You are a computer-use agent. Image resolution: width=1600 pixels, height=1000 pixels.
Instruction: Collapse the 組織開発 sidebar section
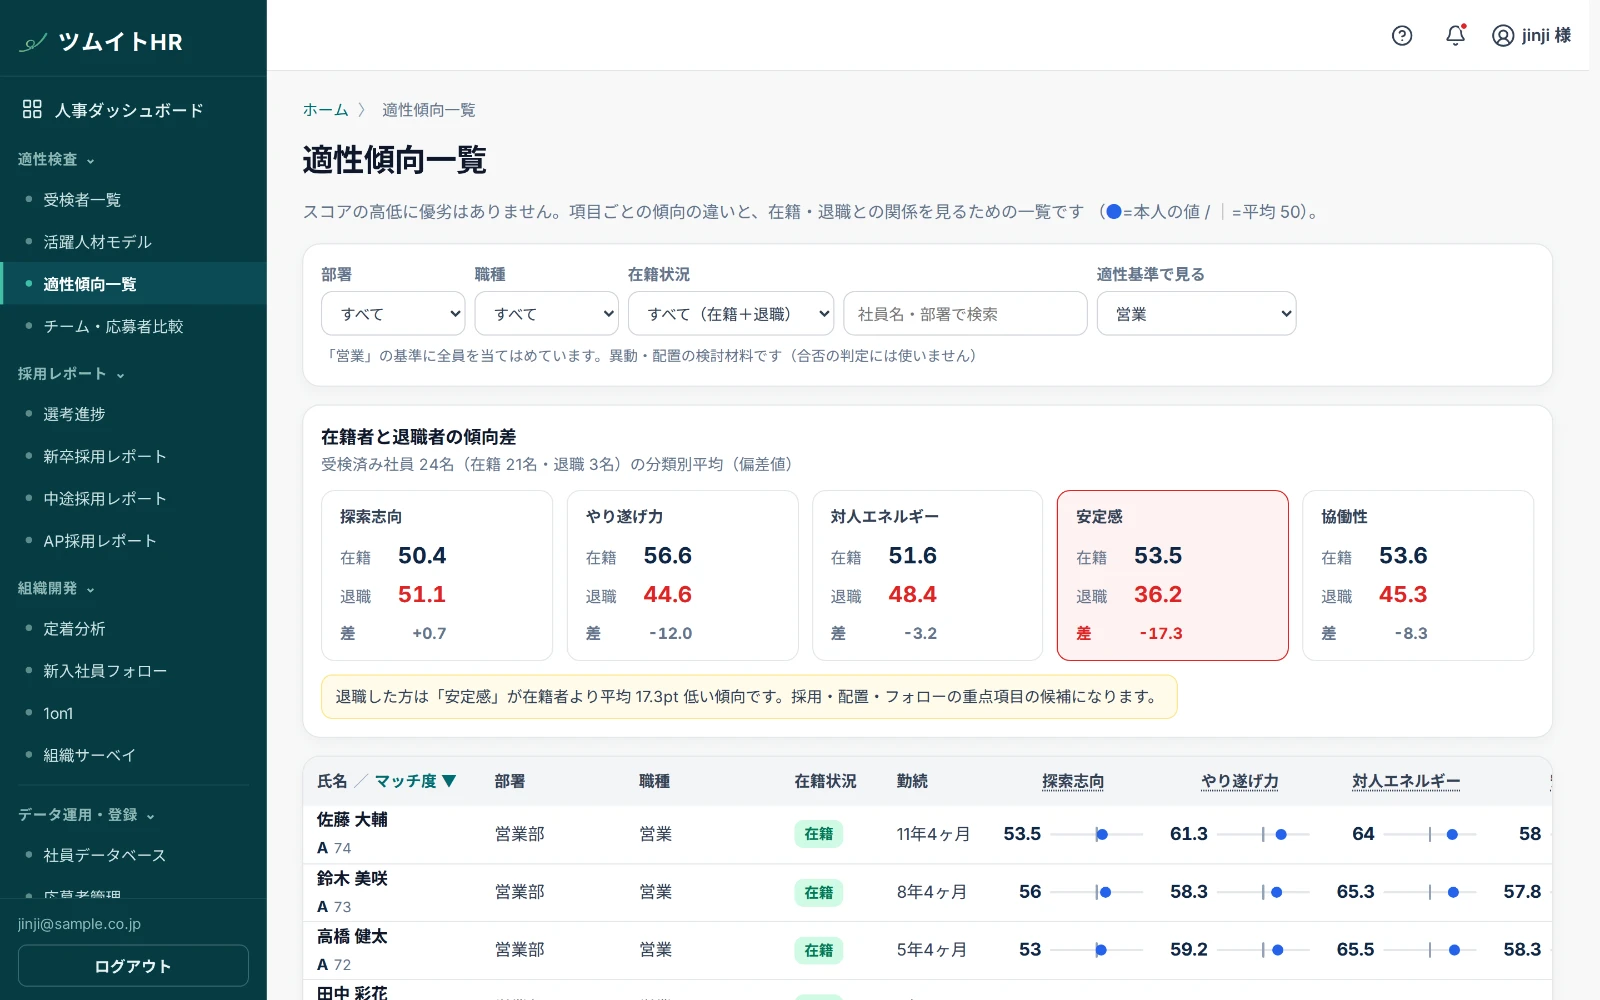[56, 589]
